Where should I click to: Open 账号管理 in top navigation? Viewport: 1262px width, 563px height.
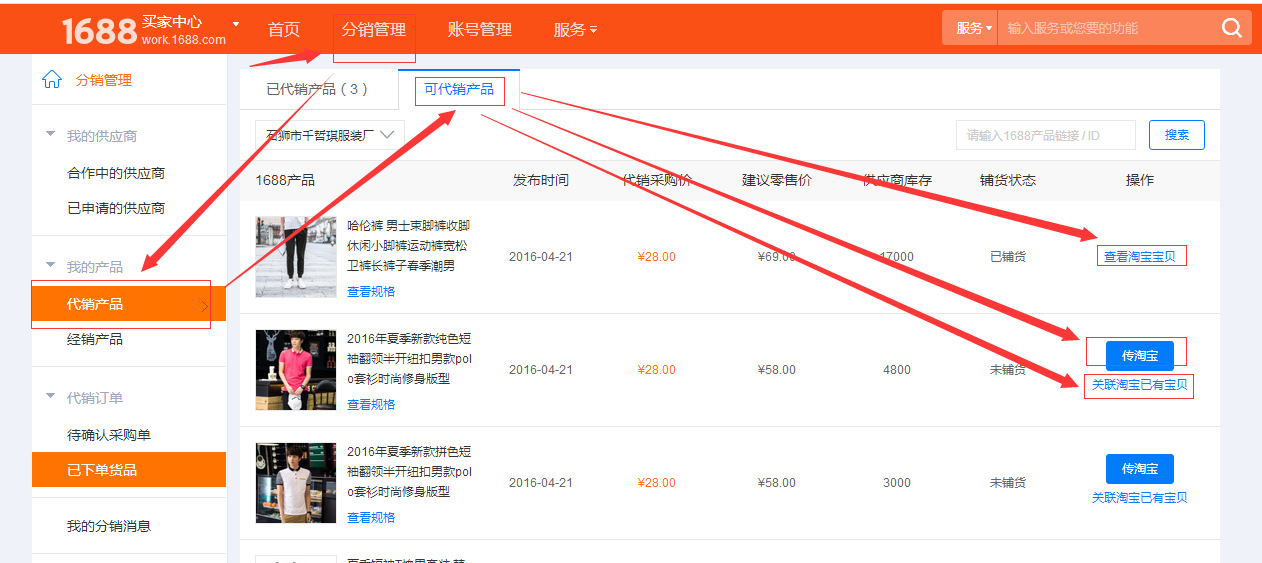(480, 29)
